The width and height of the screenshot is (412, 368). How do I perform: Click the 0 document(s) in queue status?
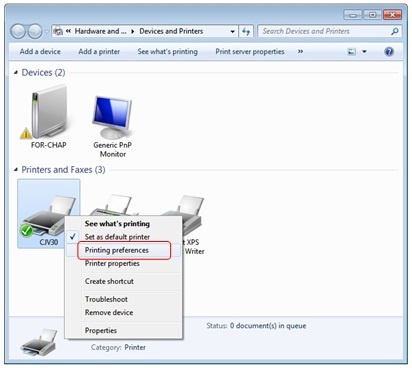268,326
